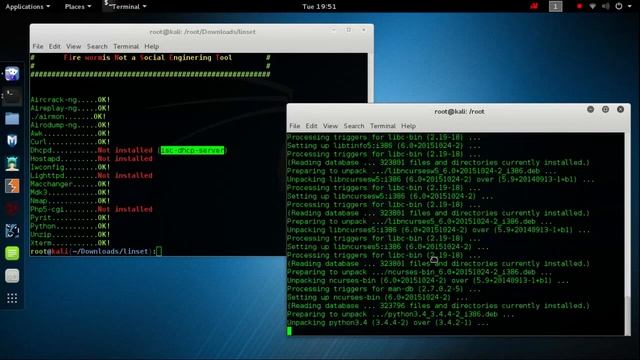This screenshot has height=360, width=640.
Task: Open Files folder icon in dock
Action: pyautogui.click(x=12, y=119)
